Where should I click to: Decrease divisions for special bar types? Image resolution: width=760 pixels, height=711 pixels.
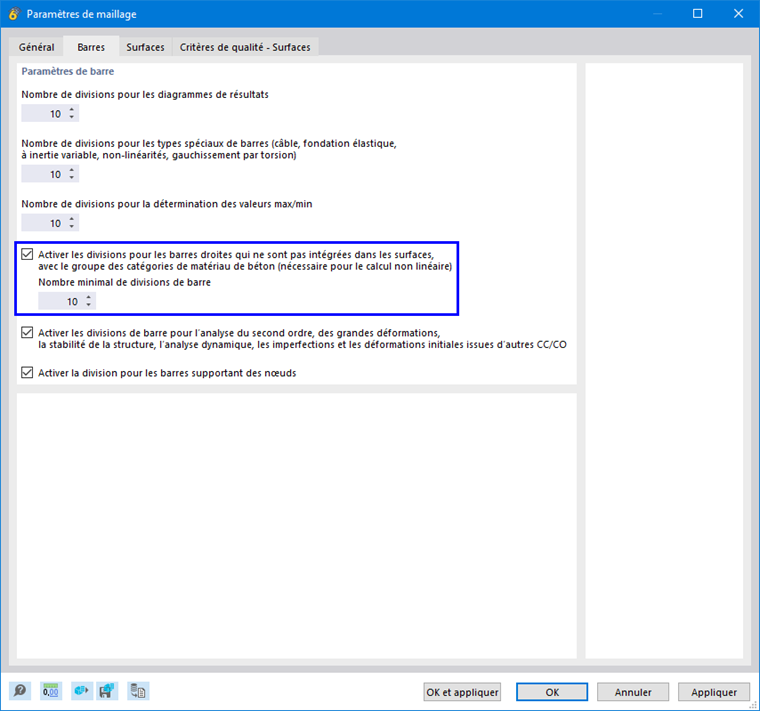point(72,178)
